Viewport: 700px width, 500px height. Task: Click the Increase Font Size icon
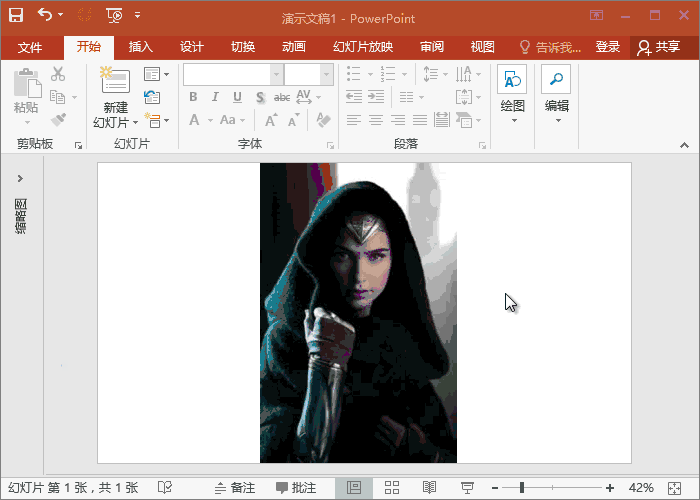pos(271,120)
